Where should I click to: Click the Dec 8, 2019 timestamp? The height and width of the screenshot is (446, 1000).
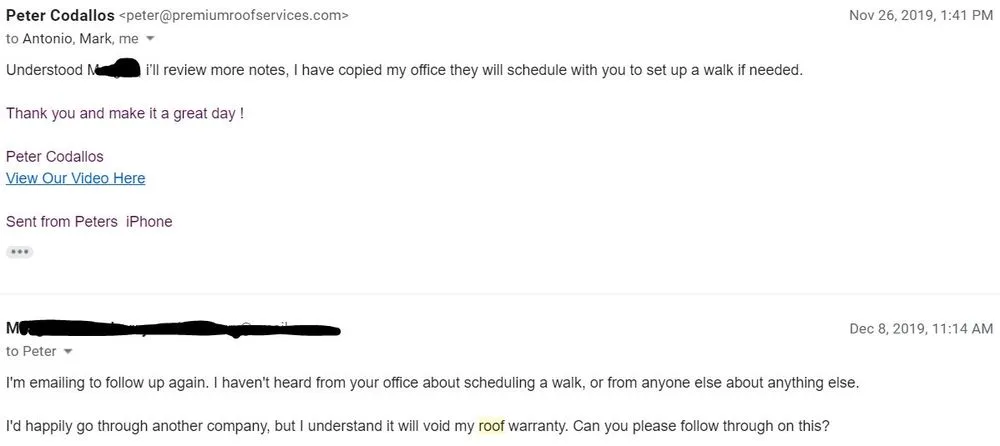[920, 328]
